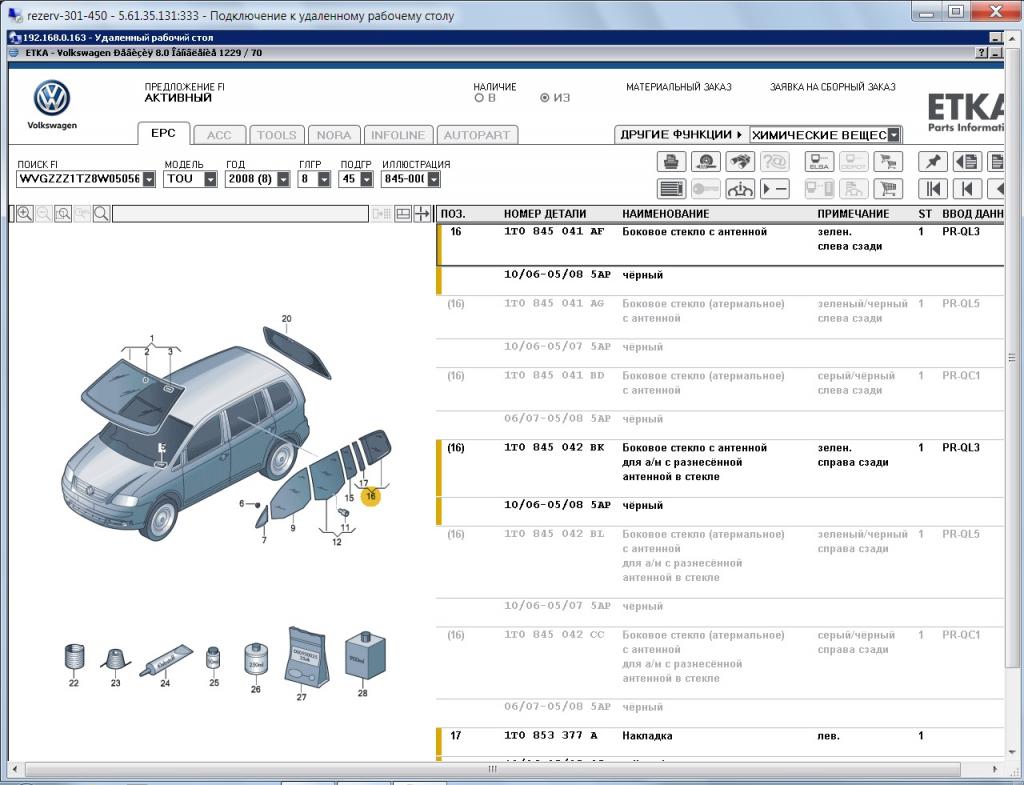Open the ПОИСК FI VIN dropdown
Viewport: 1024px width, 785px height.
(149, 179)
